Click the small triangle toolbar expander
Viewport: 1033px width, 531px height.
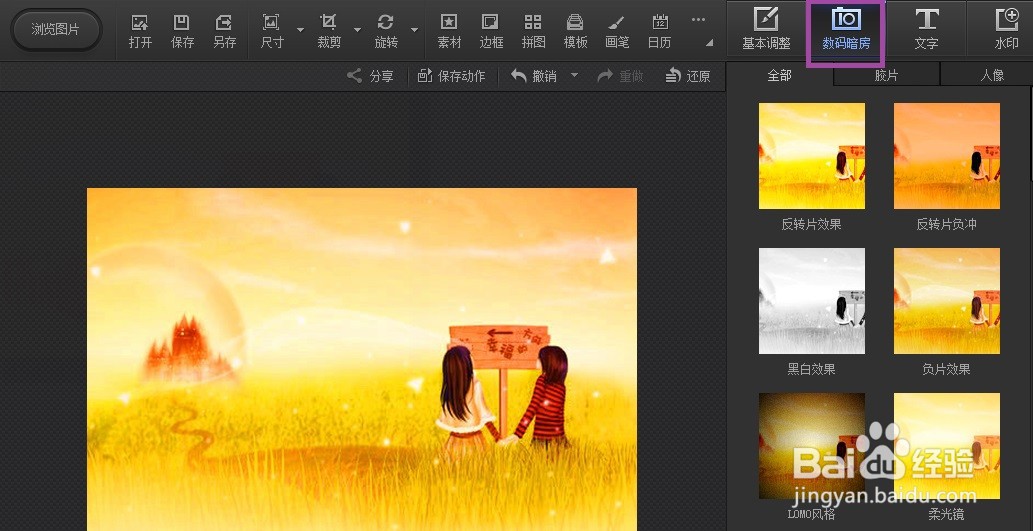click(710, 43)
